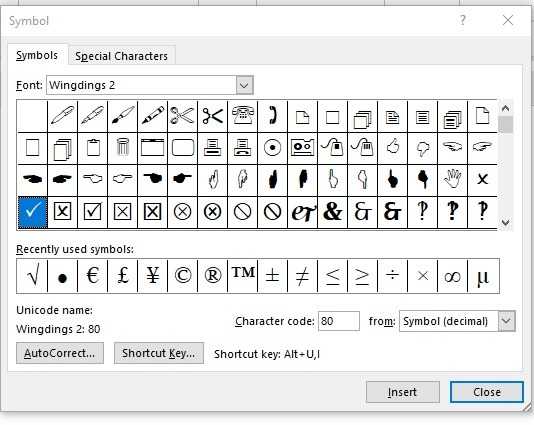
Task: Pick the euro sign from recently used symbols
Action: (93, 276)
